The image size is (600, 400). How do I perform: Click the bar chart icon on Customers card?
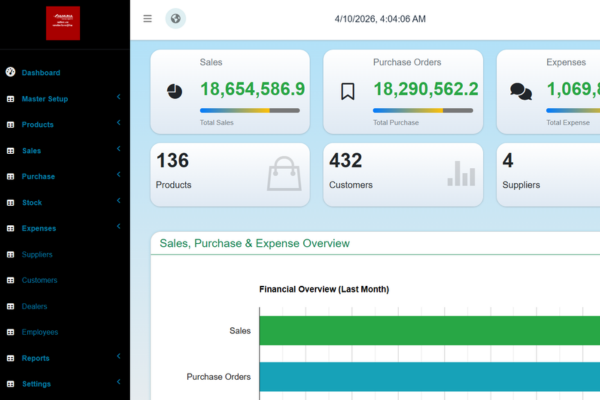coord(461,174)
